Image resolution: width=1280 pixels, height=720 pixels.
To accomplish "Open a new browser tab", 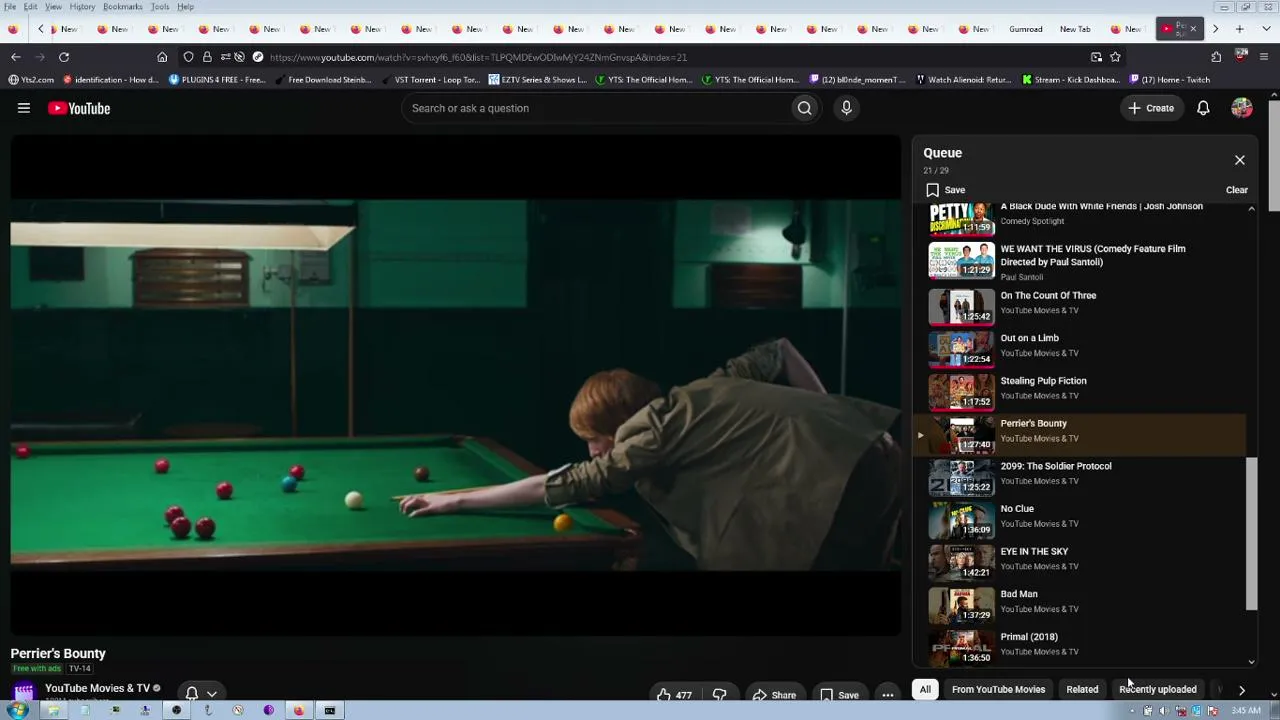I will pos(1240,29).
